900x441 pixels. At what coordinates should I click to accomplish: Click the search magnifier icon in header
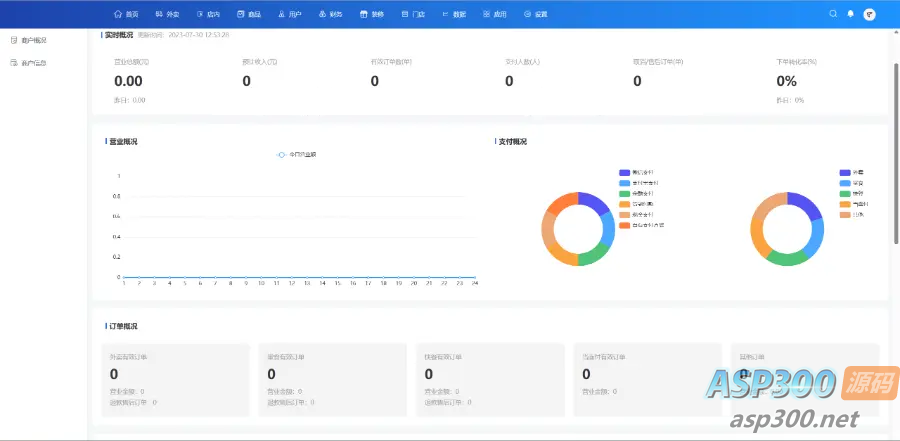click(833, 14)
